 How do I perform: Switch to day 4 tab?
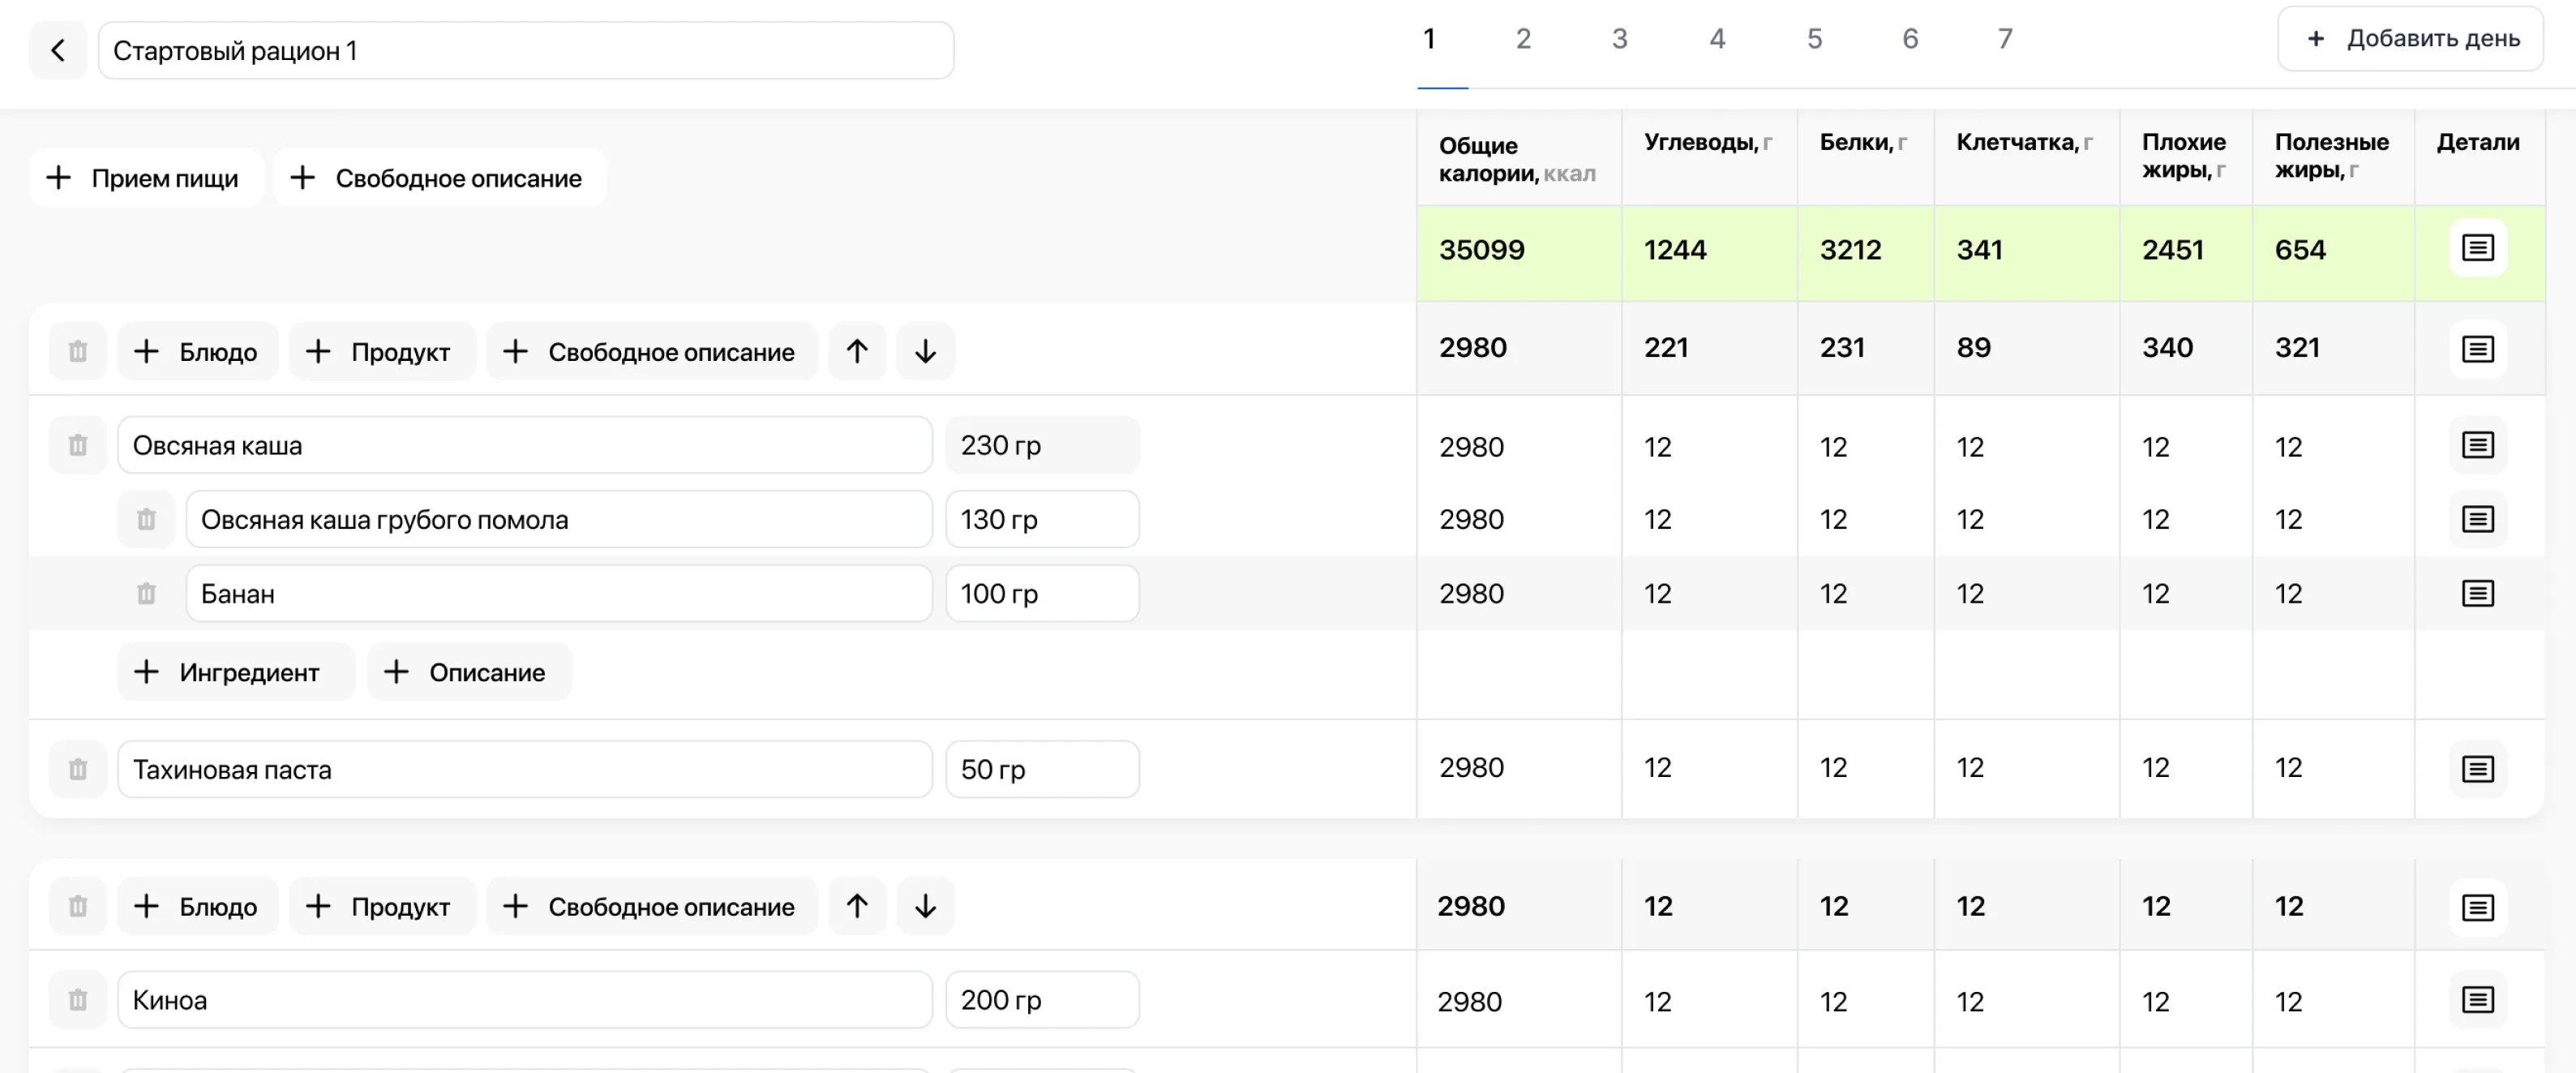pos(1717,40)
